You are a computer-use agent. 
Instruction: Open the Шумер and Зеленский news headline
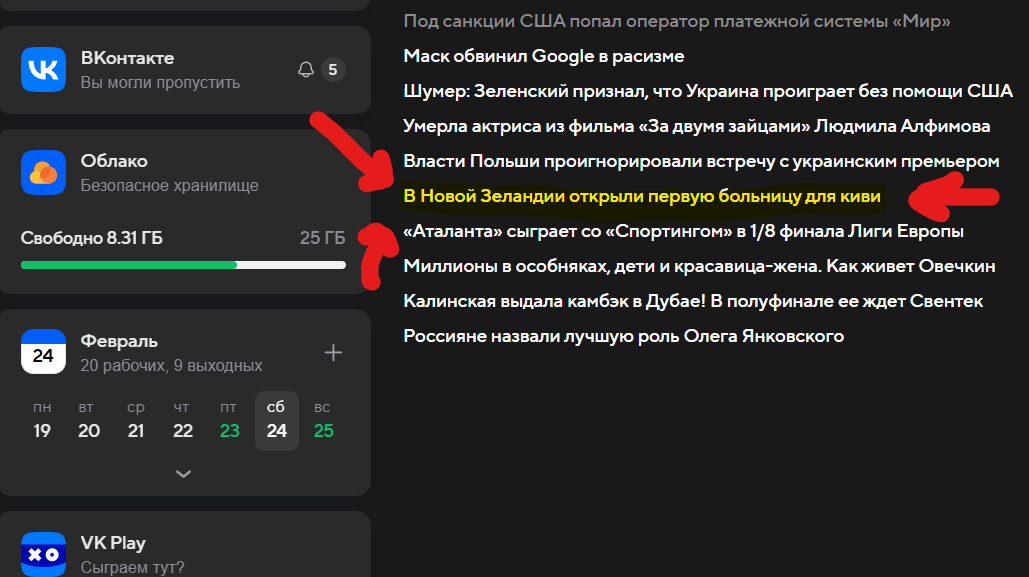coord(708,91)
